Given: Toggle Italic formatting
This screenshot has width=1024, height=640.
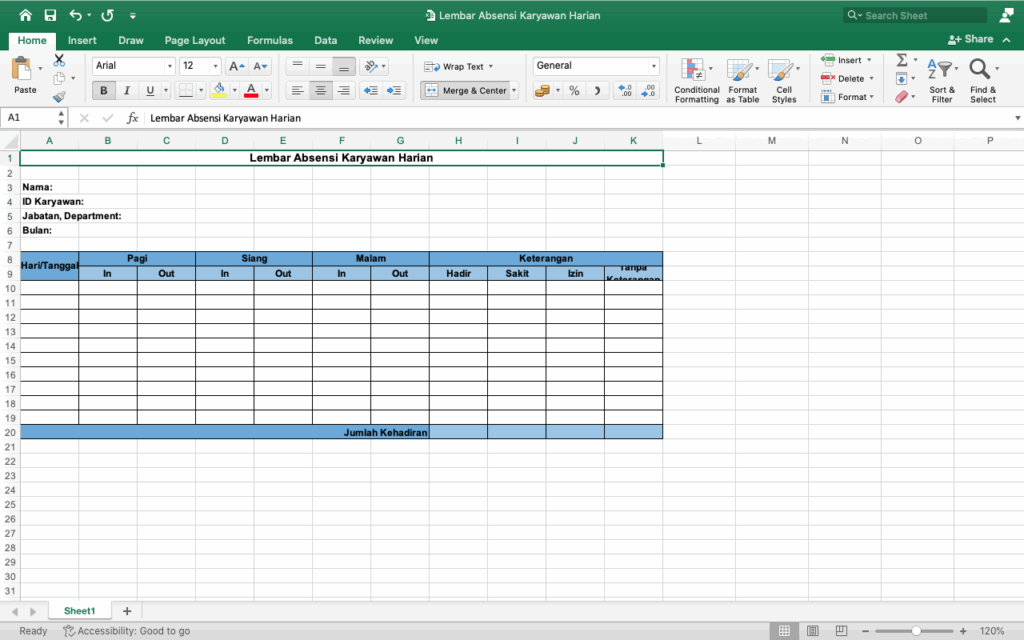Looking at the screenshot, I should (127, 91).
